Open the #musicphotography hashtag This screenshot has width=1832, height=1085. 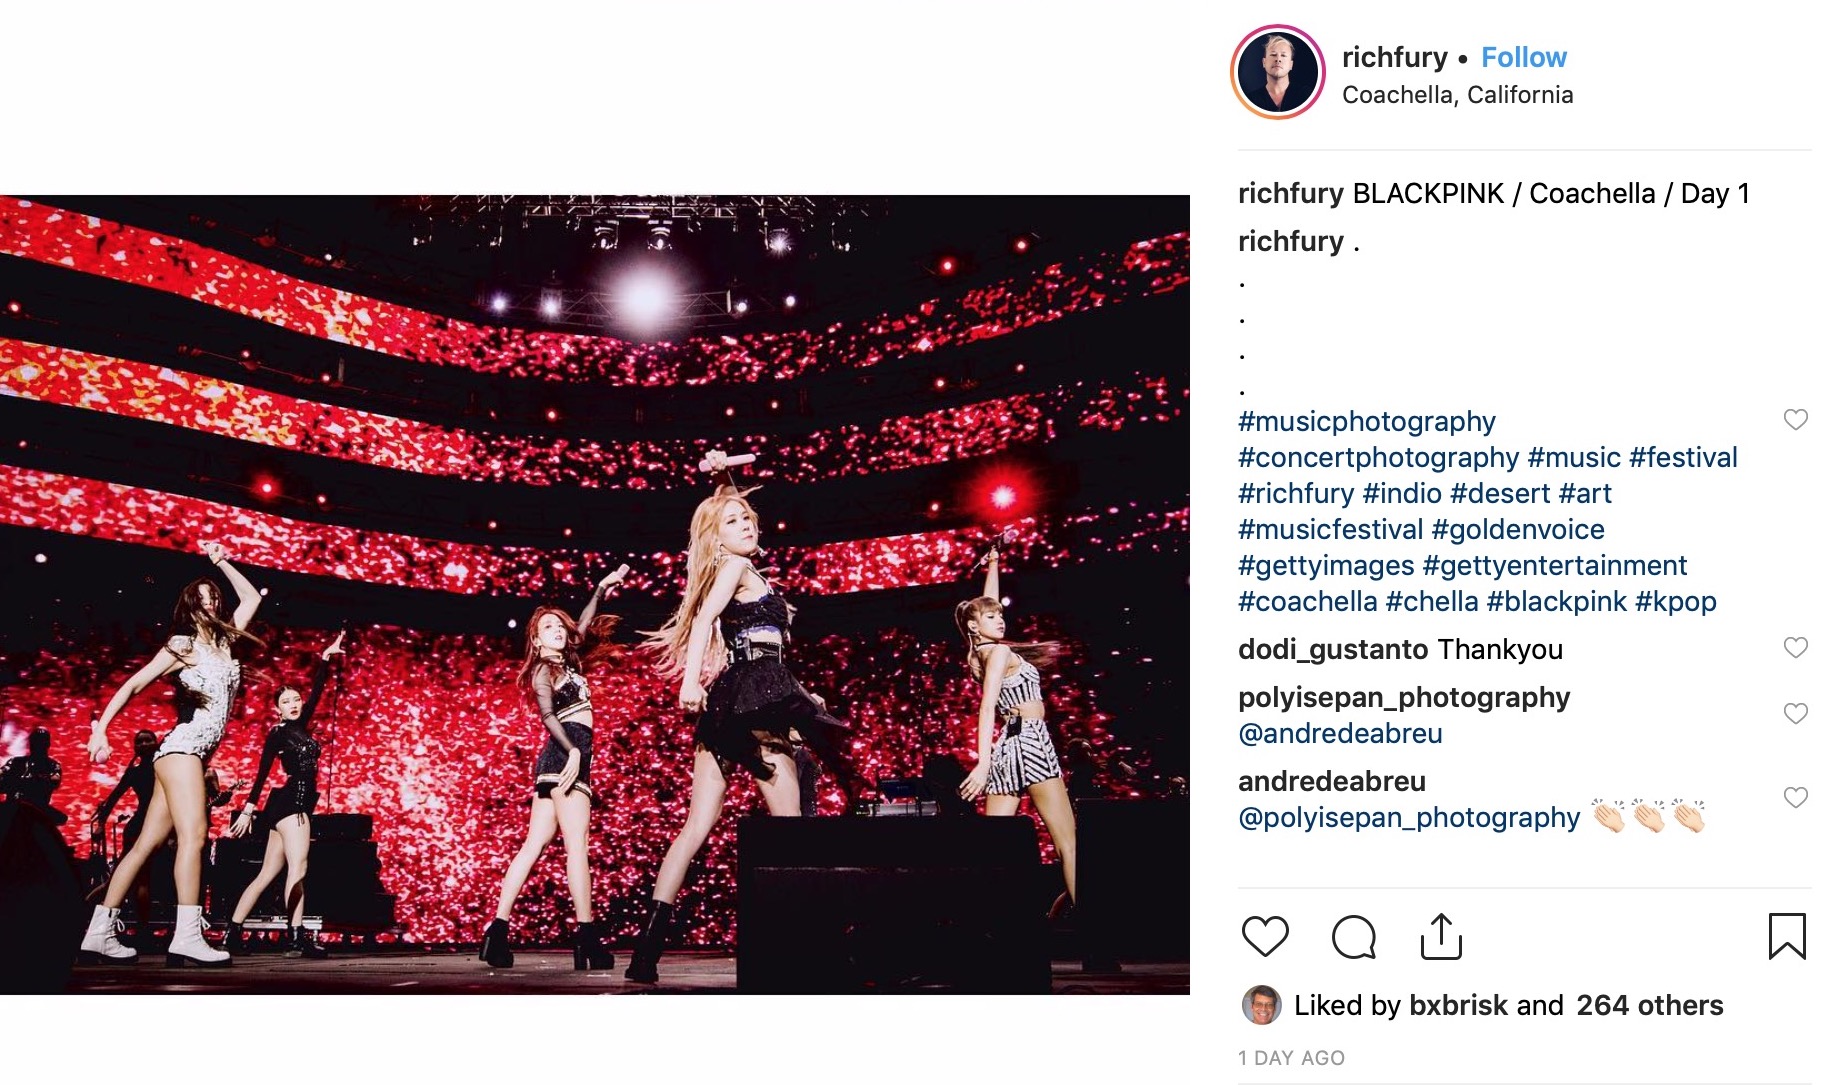pos(1367,422)
